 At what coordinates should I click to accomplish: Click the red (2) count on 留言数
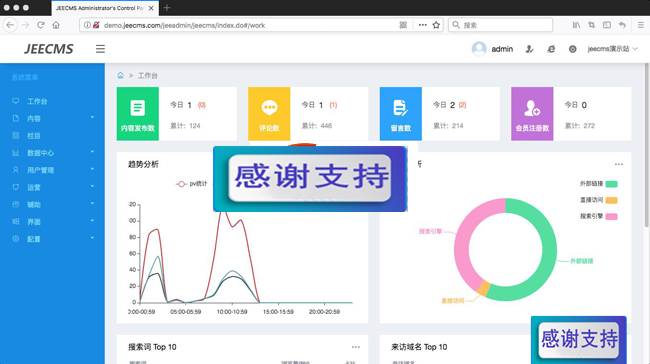463,105
